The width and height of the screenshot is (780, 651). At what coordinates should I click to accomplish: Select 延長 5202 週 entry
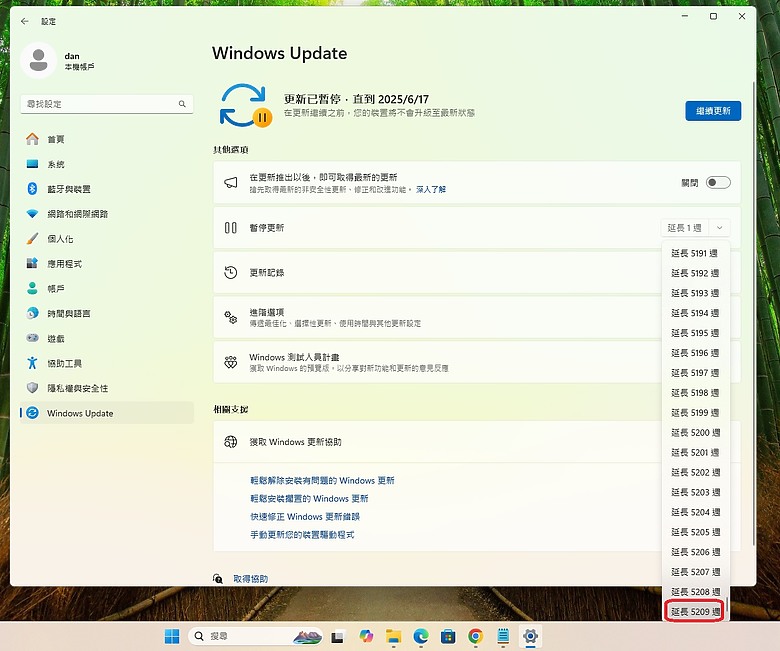pyautogui.click(x=695, y=472)
